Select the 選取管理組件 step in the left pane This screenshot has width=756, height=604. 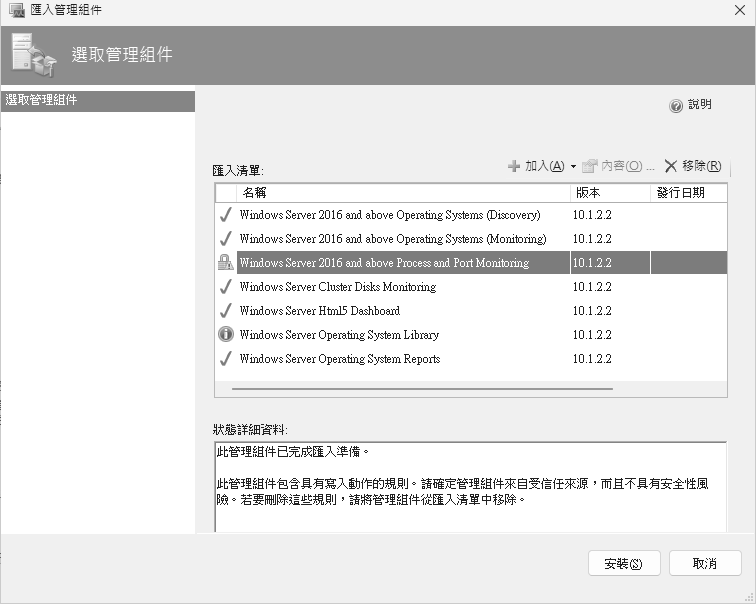pos(98,101)
